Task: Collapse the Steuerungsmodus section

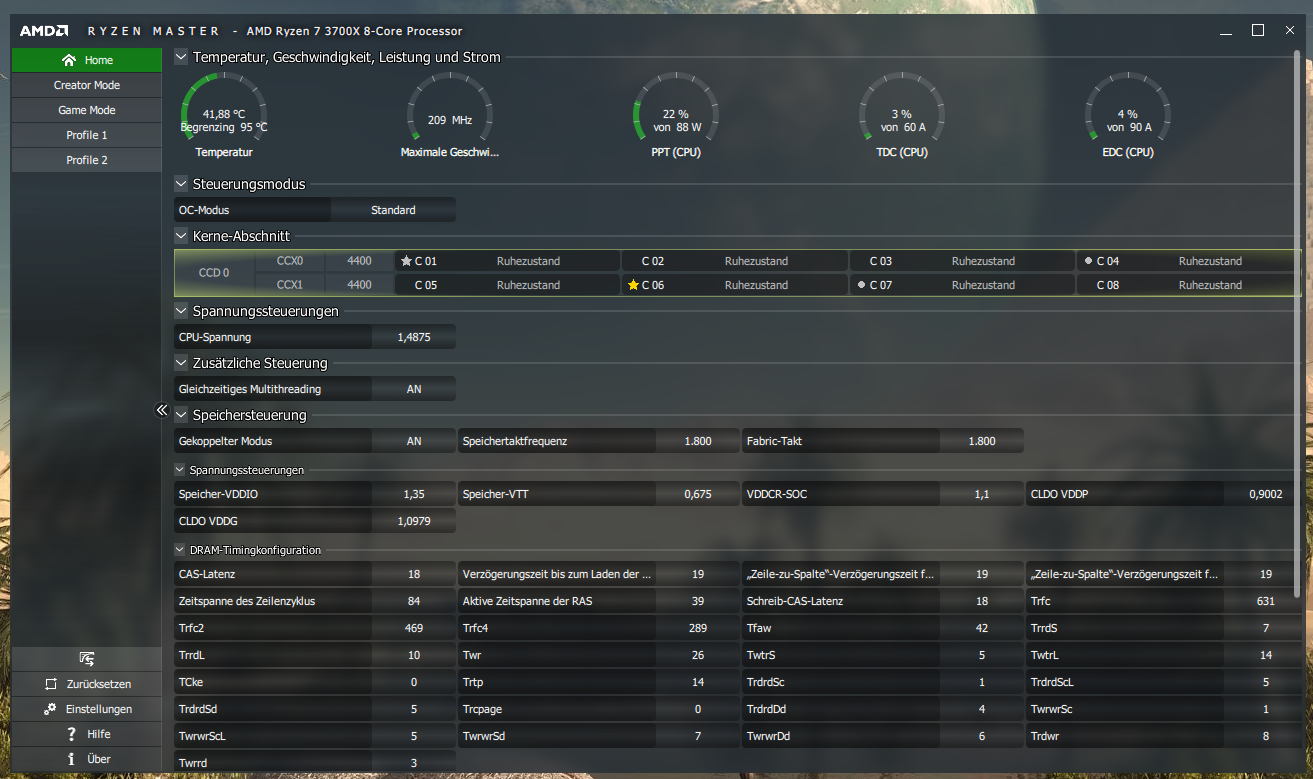Action: click(x=181, y=184)
